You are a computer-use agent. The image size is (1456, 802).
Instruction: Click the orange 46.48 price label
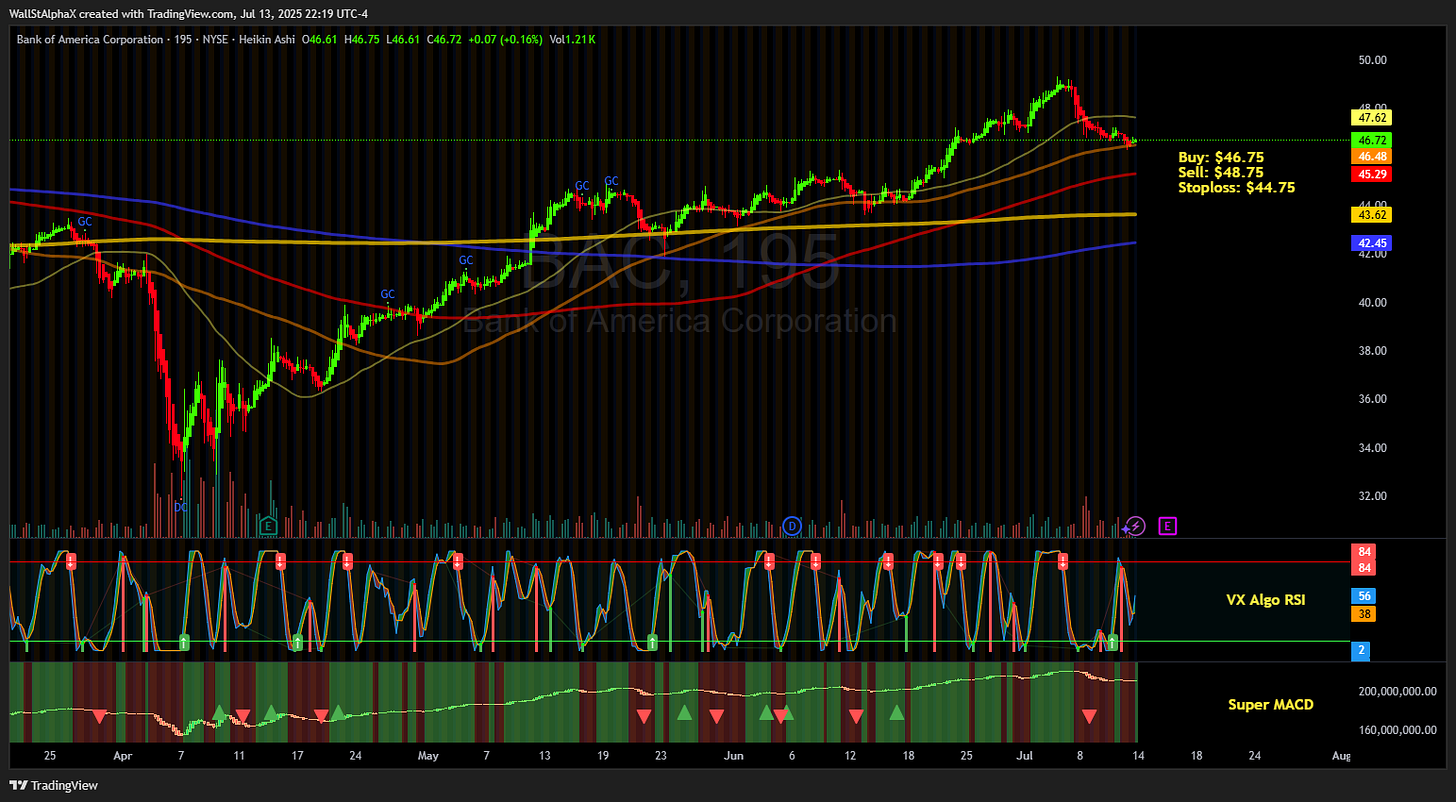click(x=1369, y=156)
